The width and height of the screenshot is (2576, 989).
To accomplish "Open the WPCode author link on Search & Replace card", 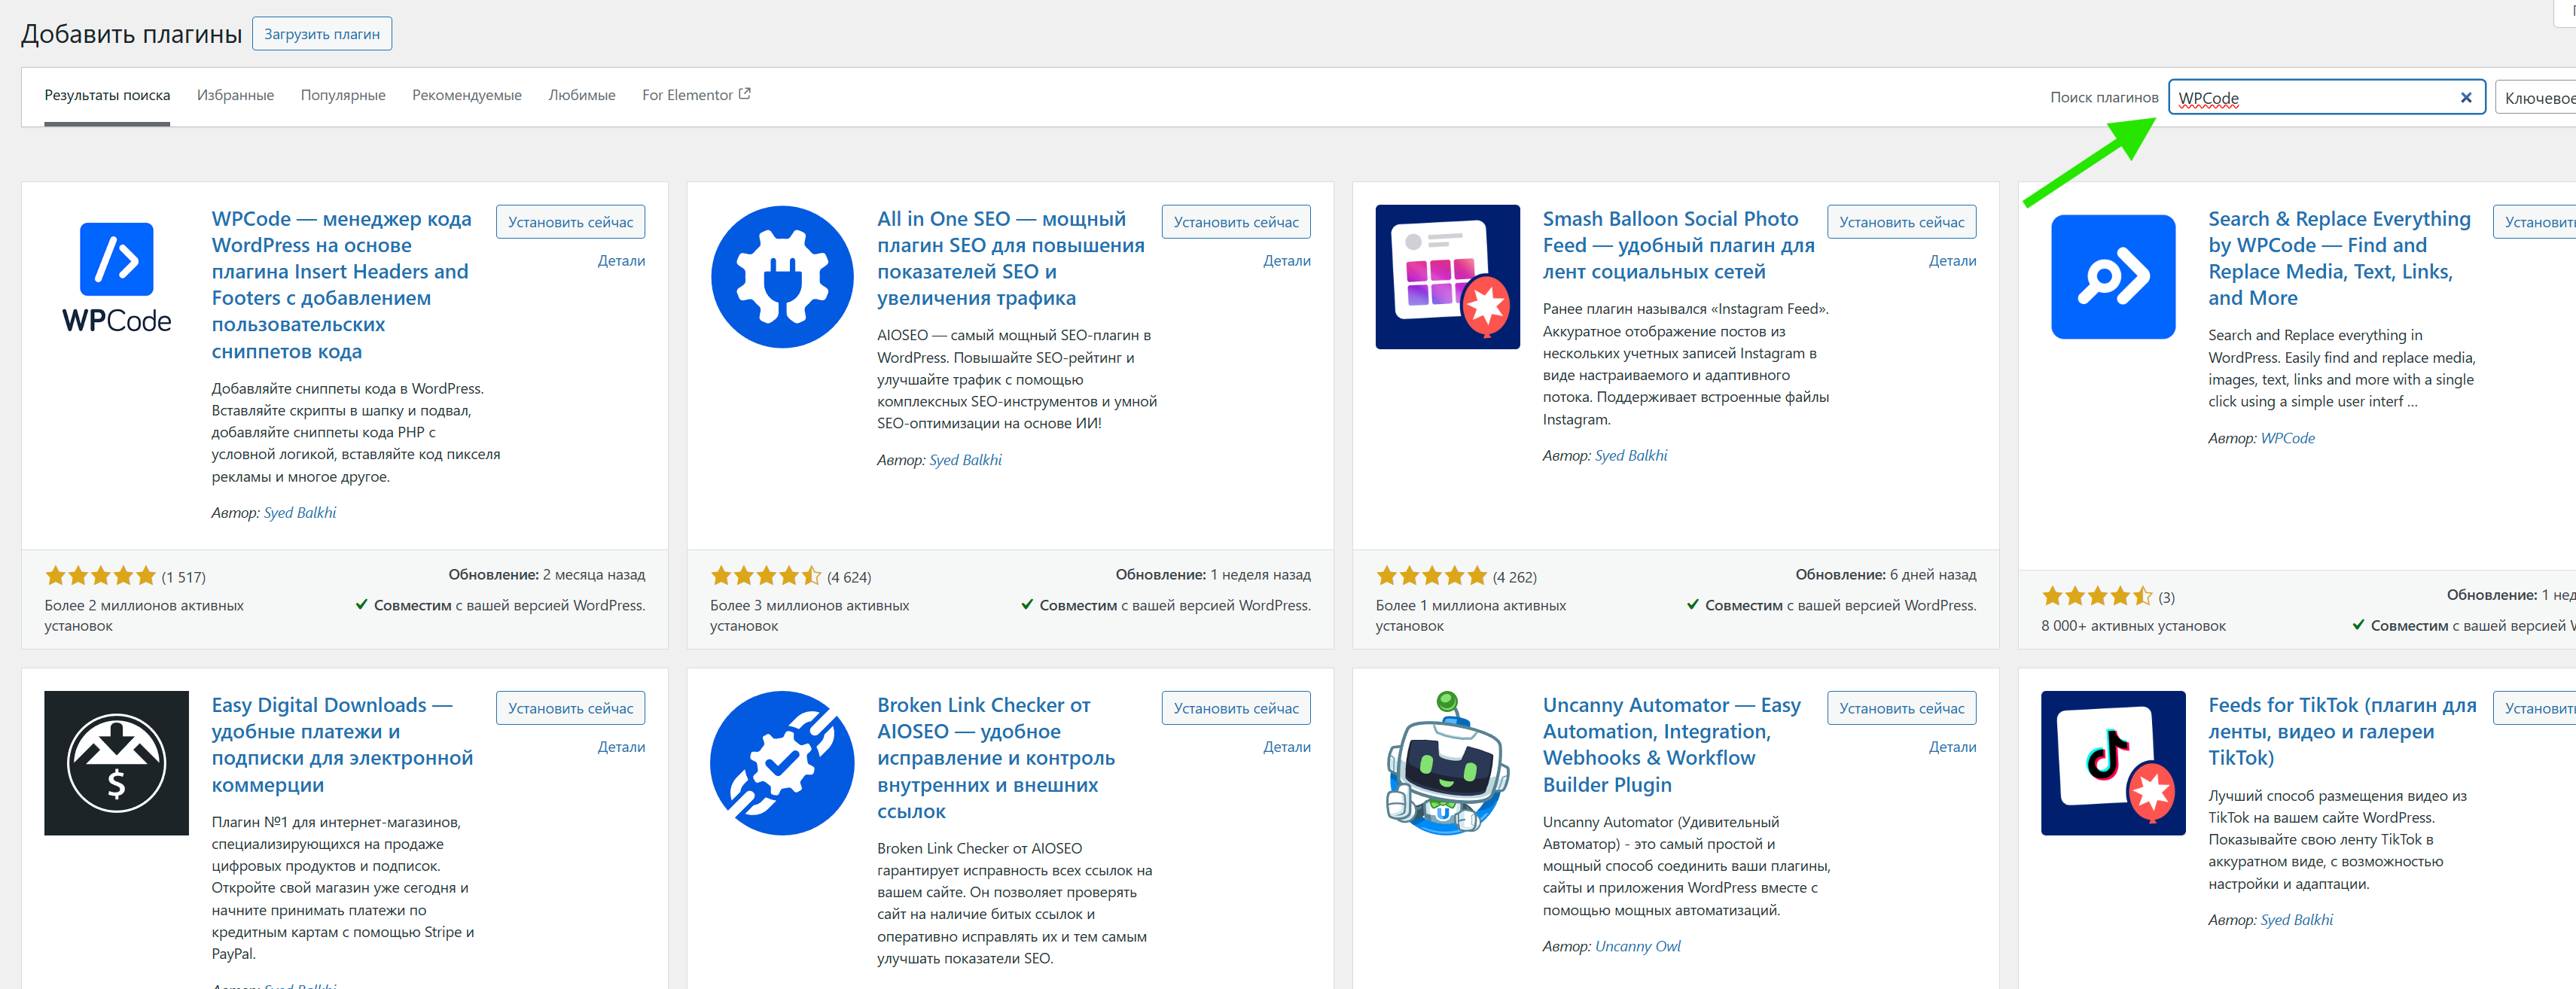I will [x=2288, y=437].
